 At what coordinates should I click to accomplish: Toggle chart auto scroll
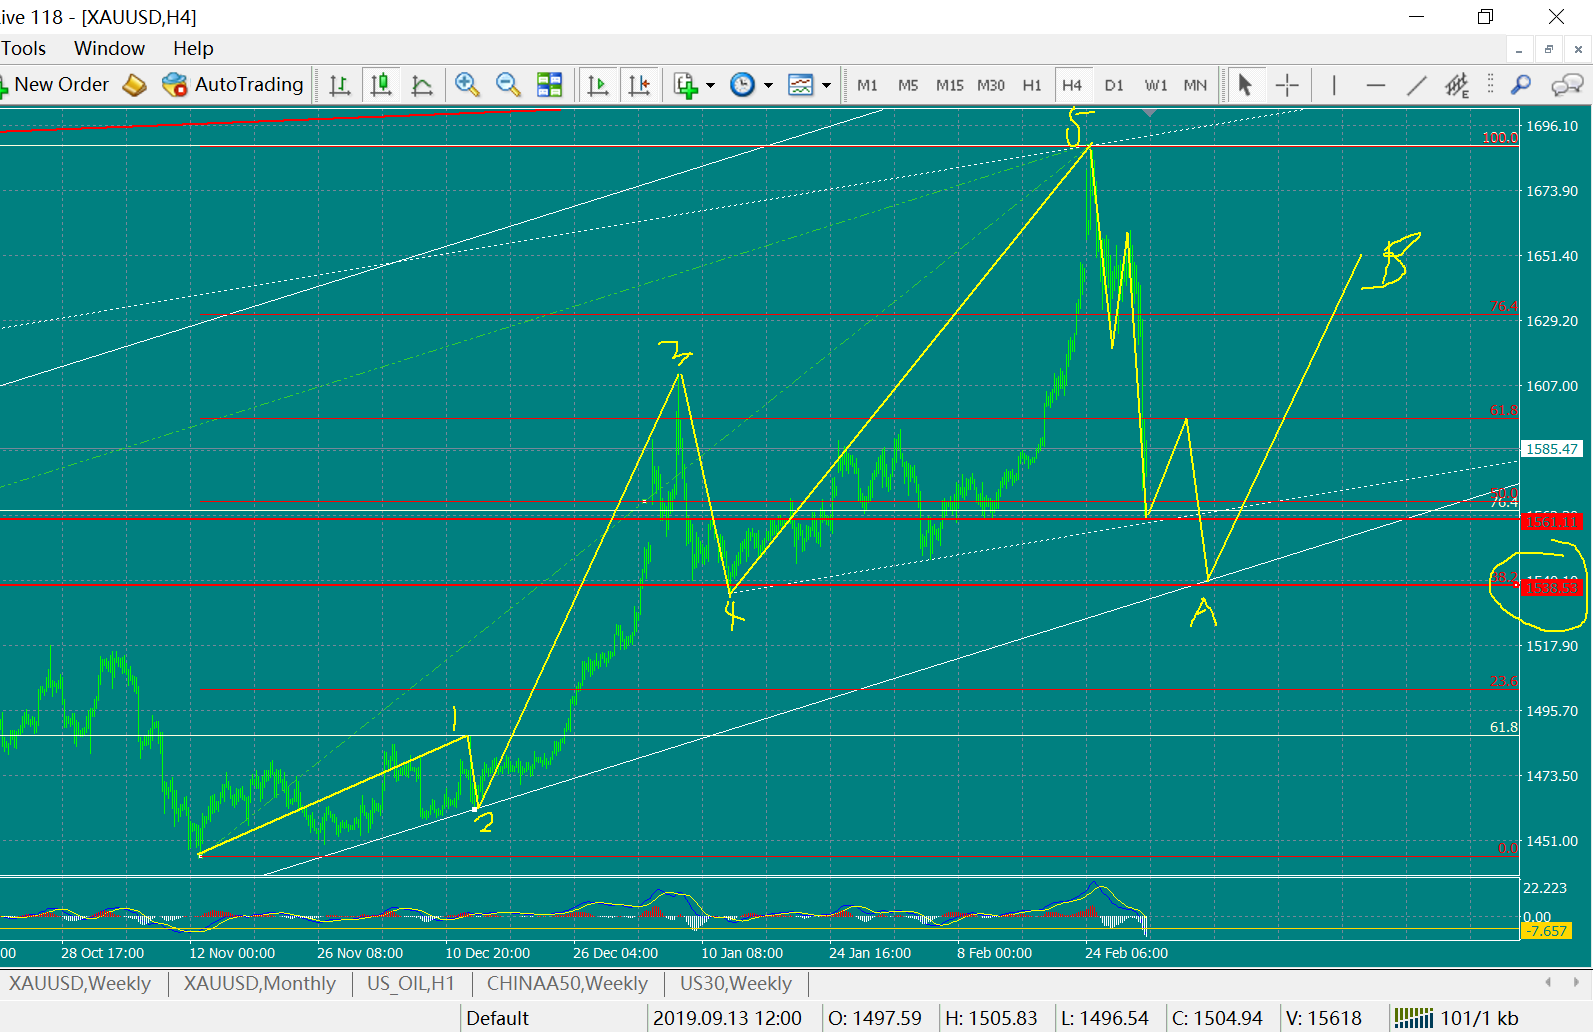coord(598,85)
